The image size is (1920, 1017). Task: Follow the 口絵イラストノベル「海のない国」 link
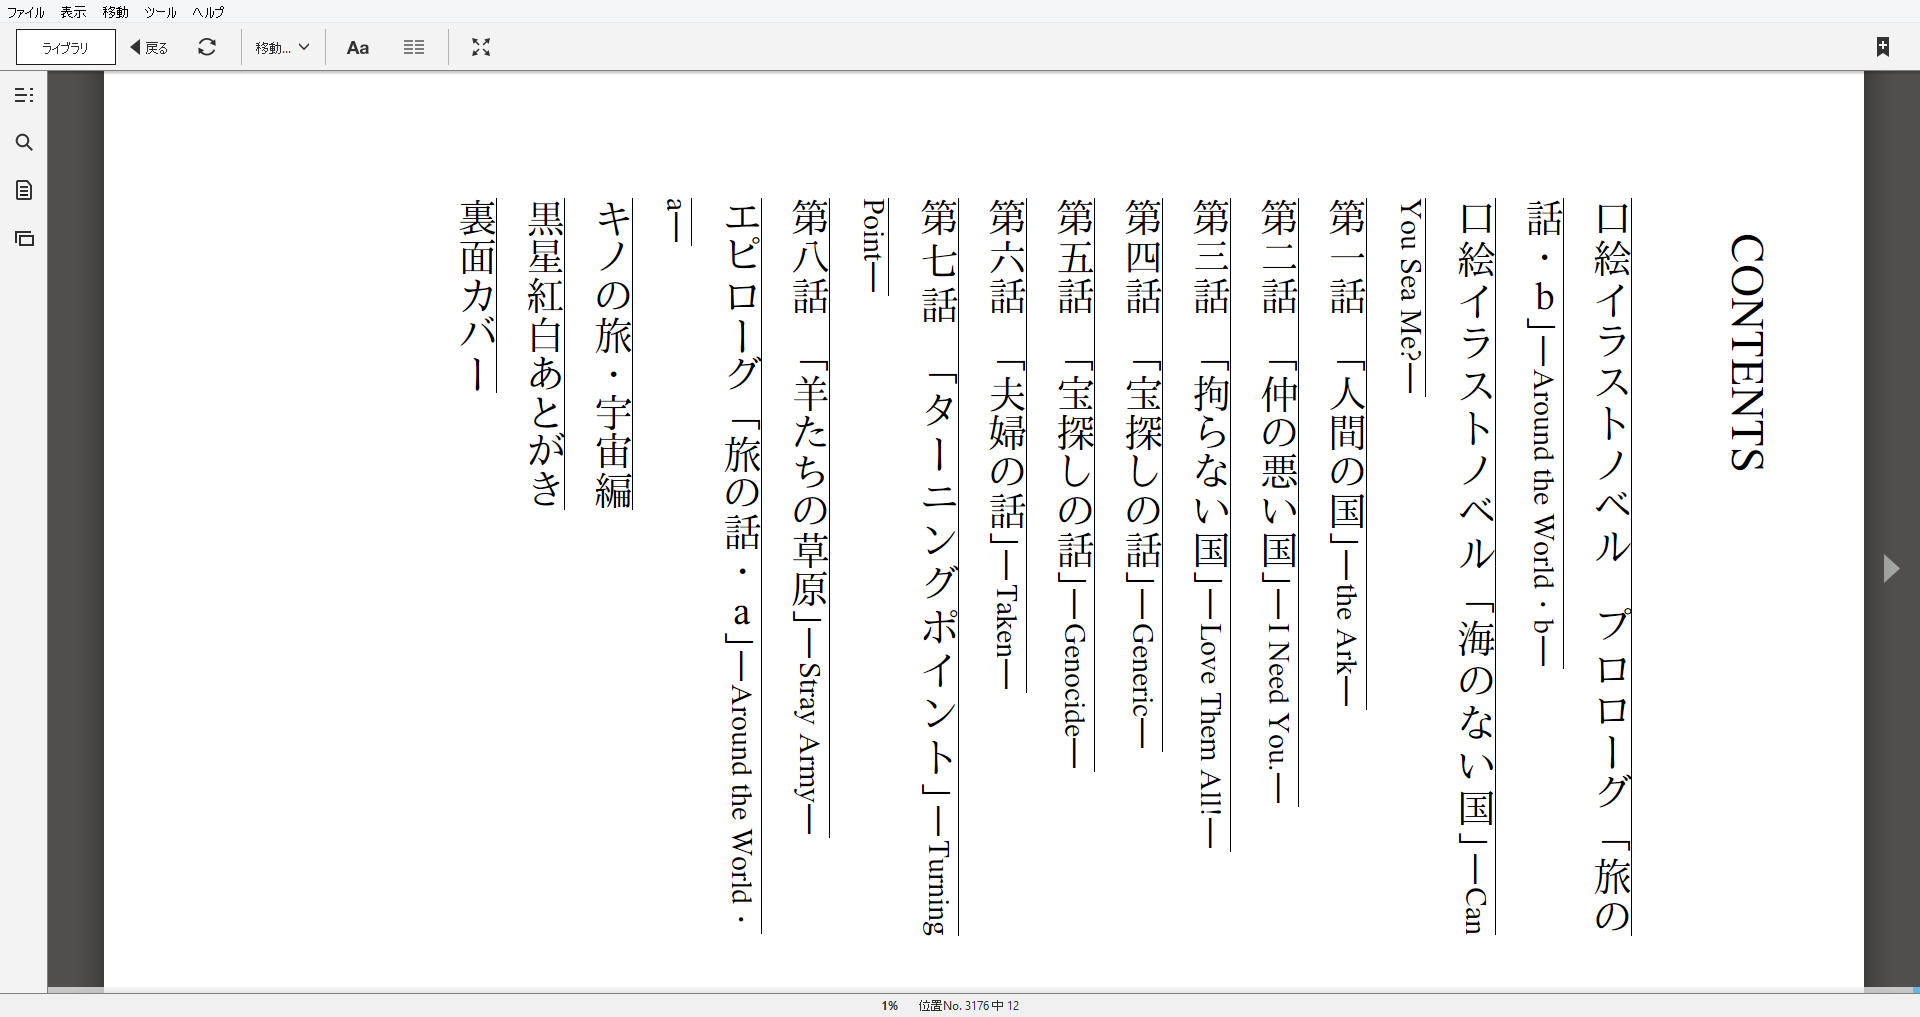point(1477,567)
